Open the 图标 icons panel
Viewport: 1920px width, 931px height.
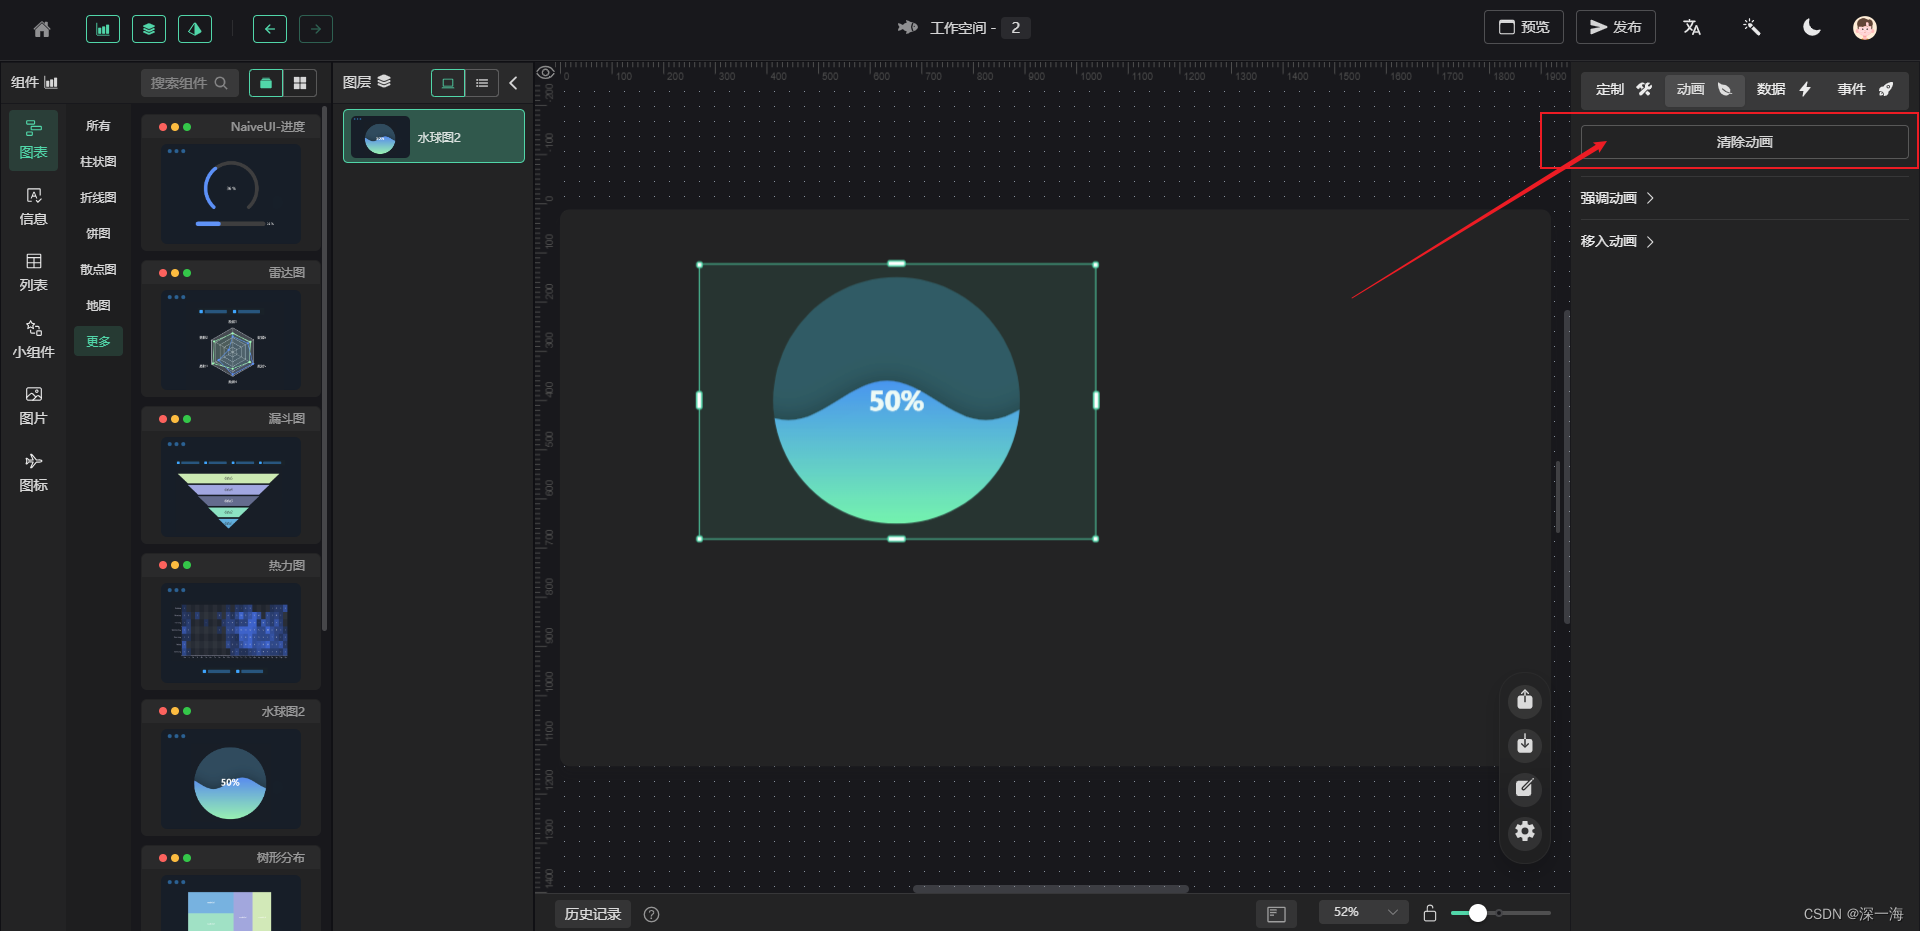pos(33,472)
